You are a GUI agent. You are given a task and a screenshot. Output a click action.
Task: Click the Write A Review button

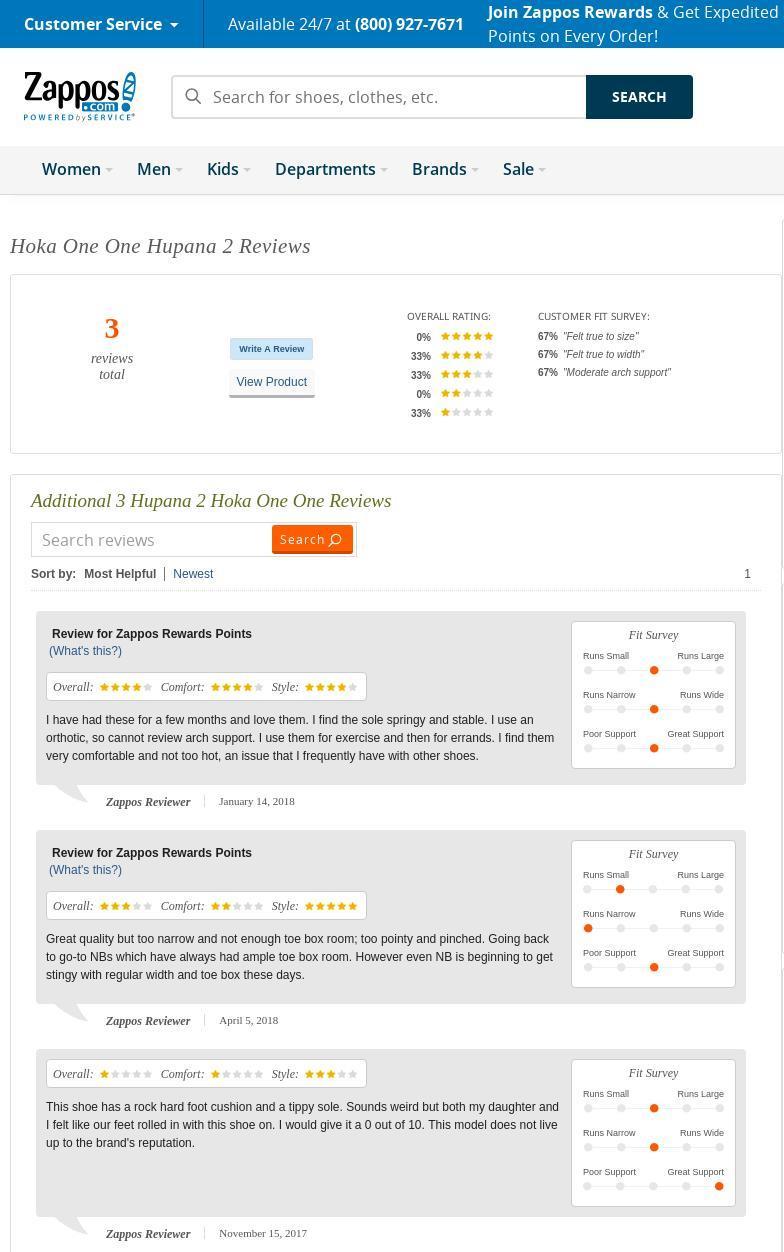pyautogui.click(x=272, y=349)
